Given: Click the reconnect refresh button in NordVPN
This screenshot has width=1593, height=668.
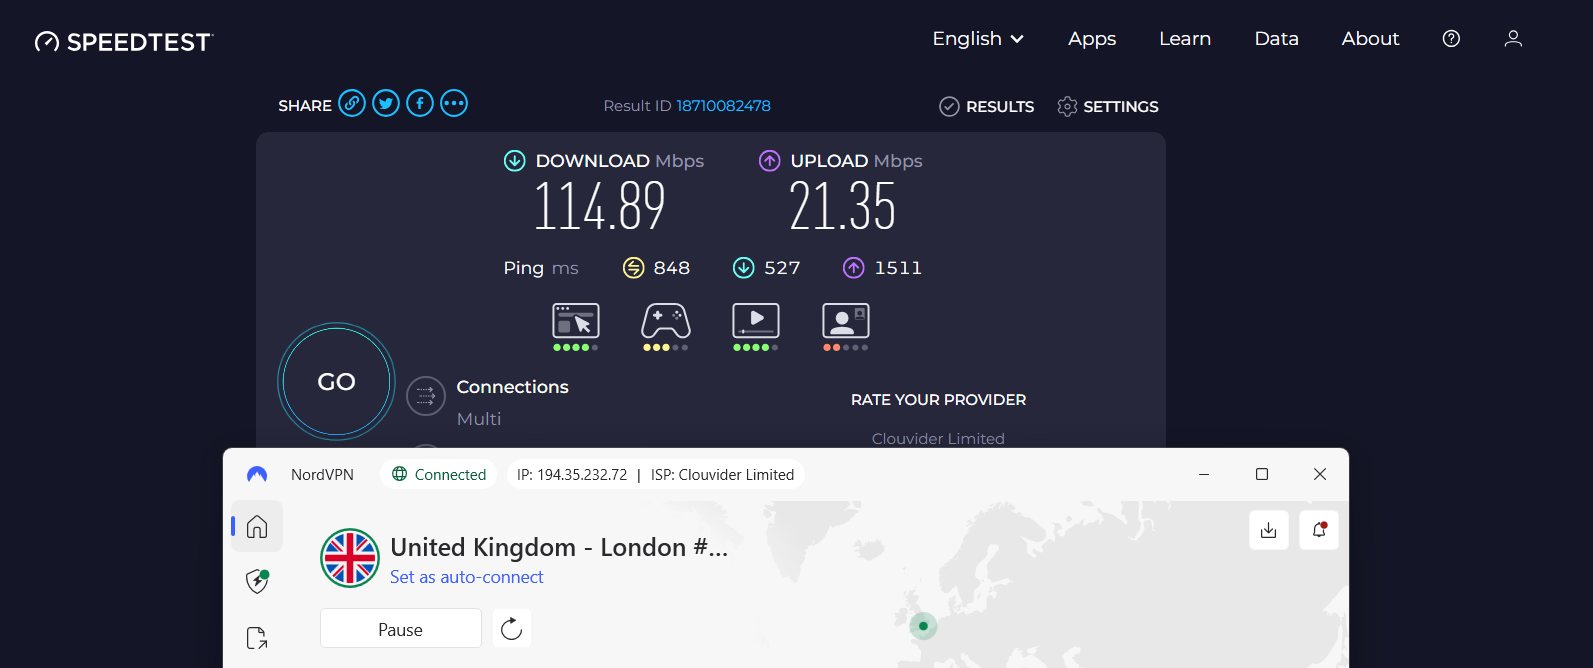Looking at the screenshot, I should coord(511,629).
